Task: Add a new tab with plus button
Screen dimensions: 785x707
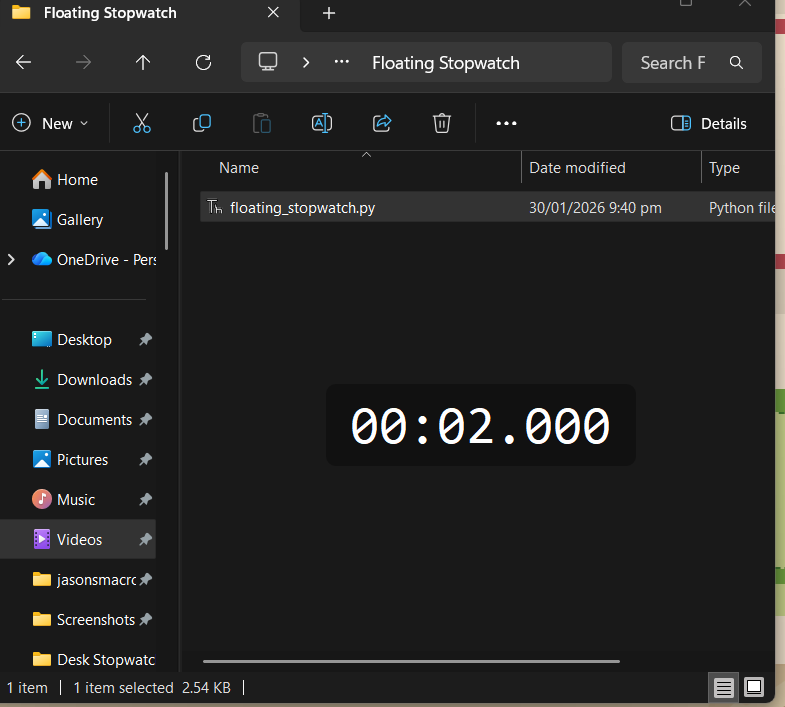Action: (x=329, y=13)
